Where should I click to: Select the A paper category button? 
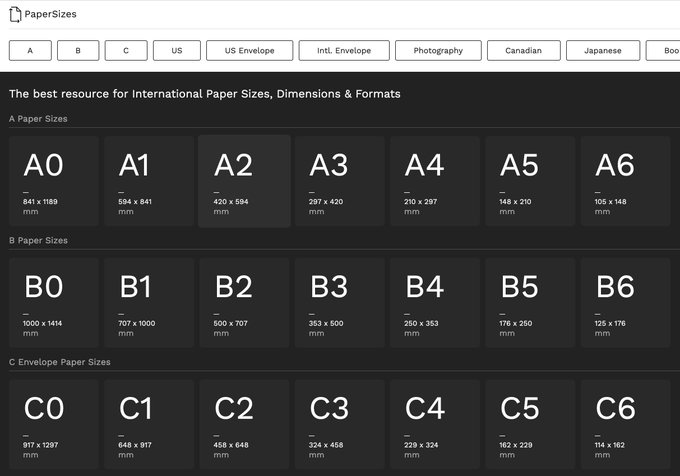point(30,50)
